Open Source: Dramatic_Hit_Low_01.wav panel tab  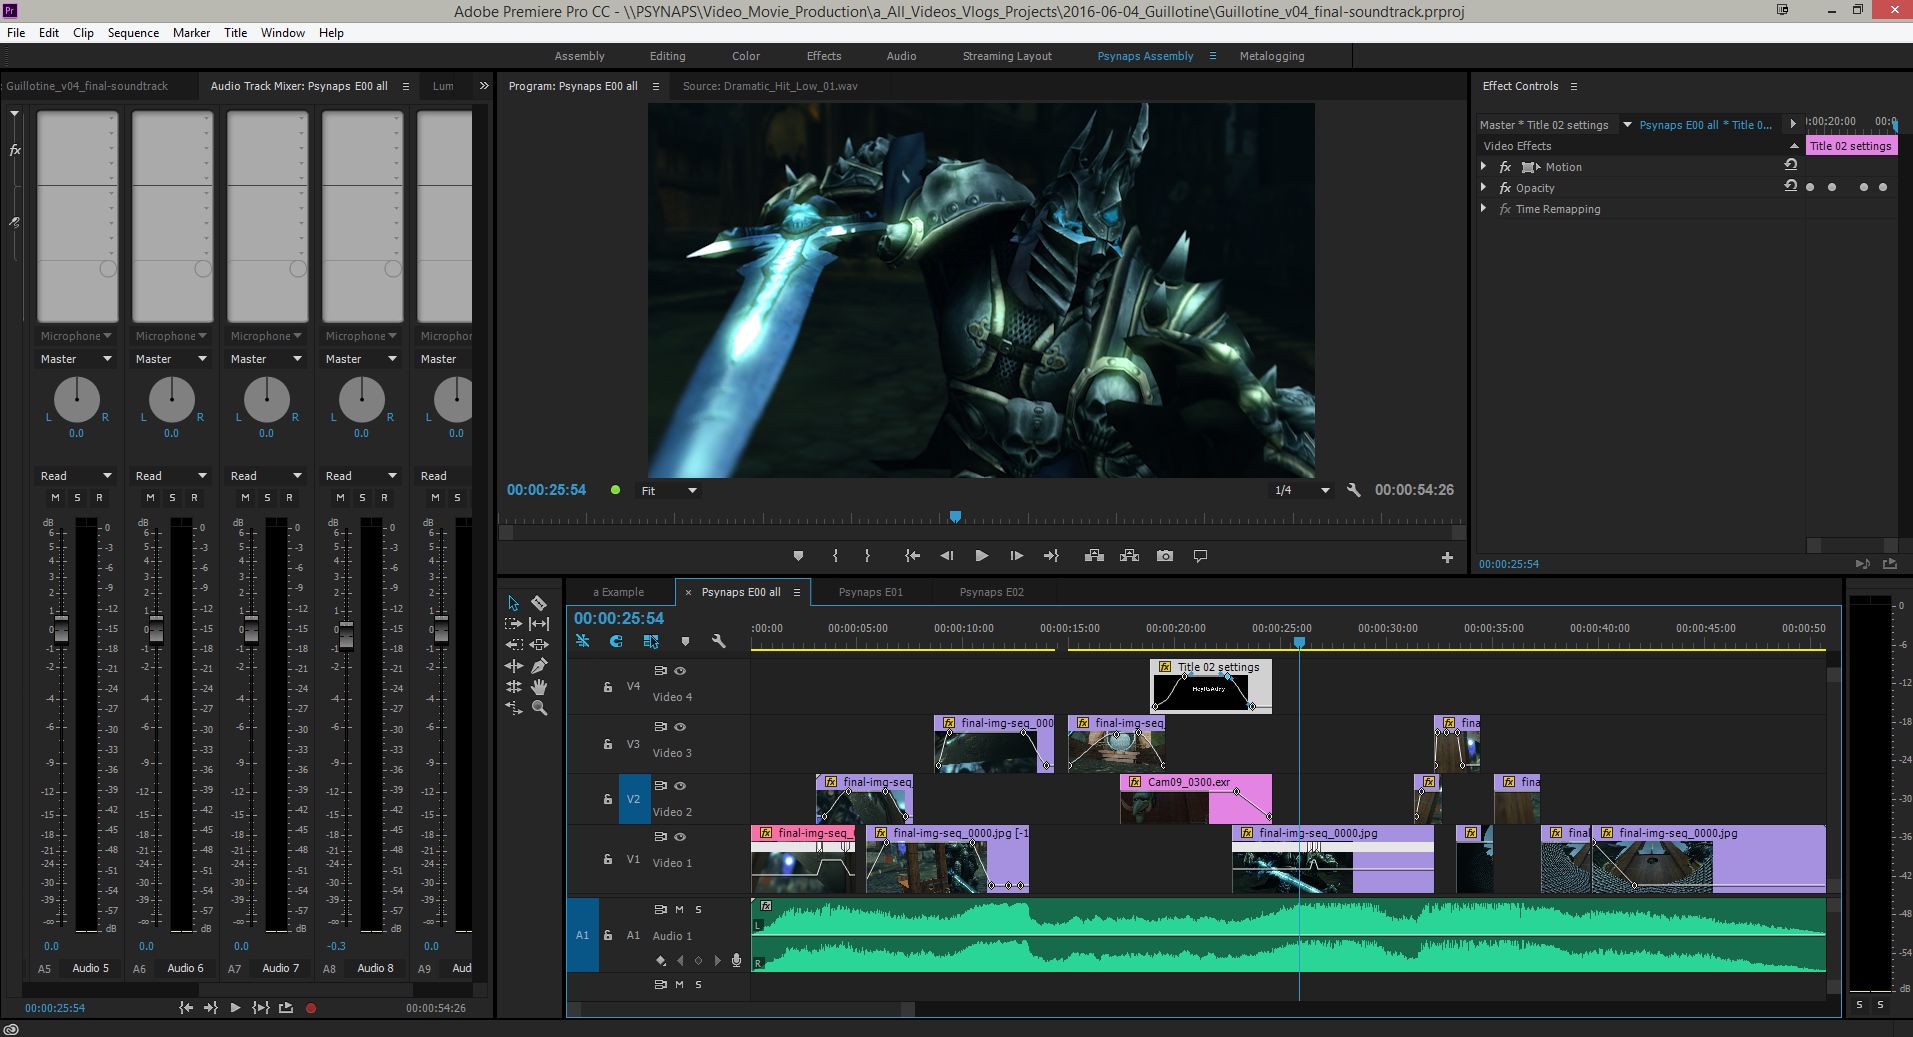[770, 86]
